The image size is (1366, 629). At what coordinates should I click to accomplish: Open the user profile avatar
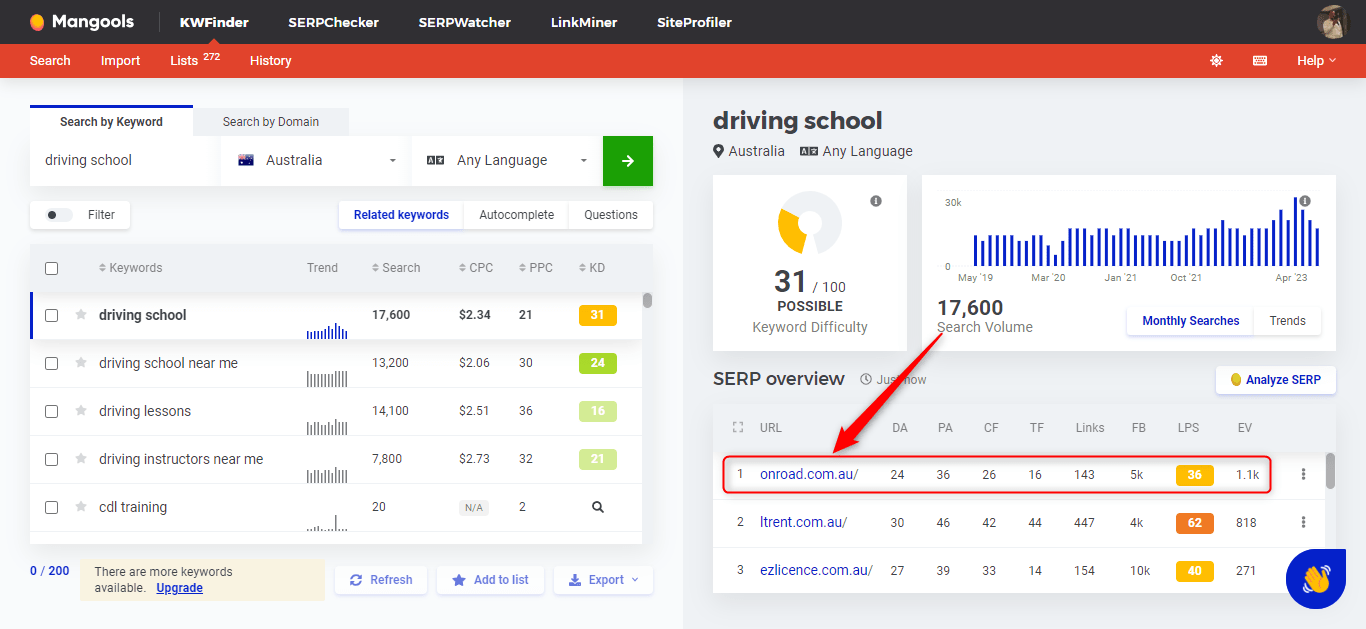[1333, 22]
